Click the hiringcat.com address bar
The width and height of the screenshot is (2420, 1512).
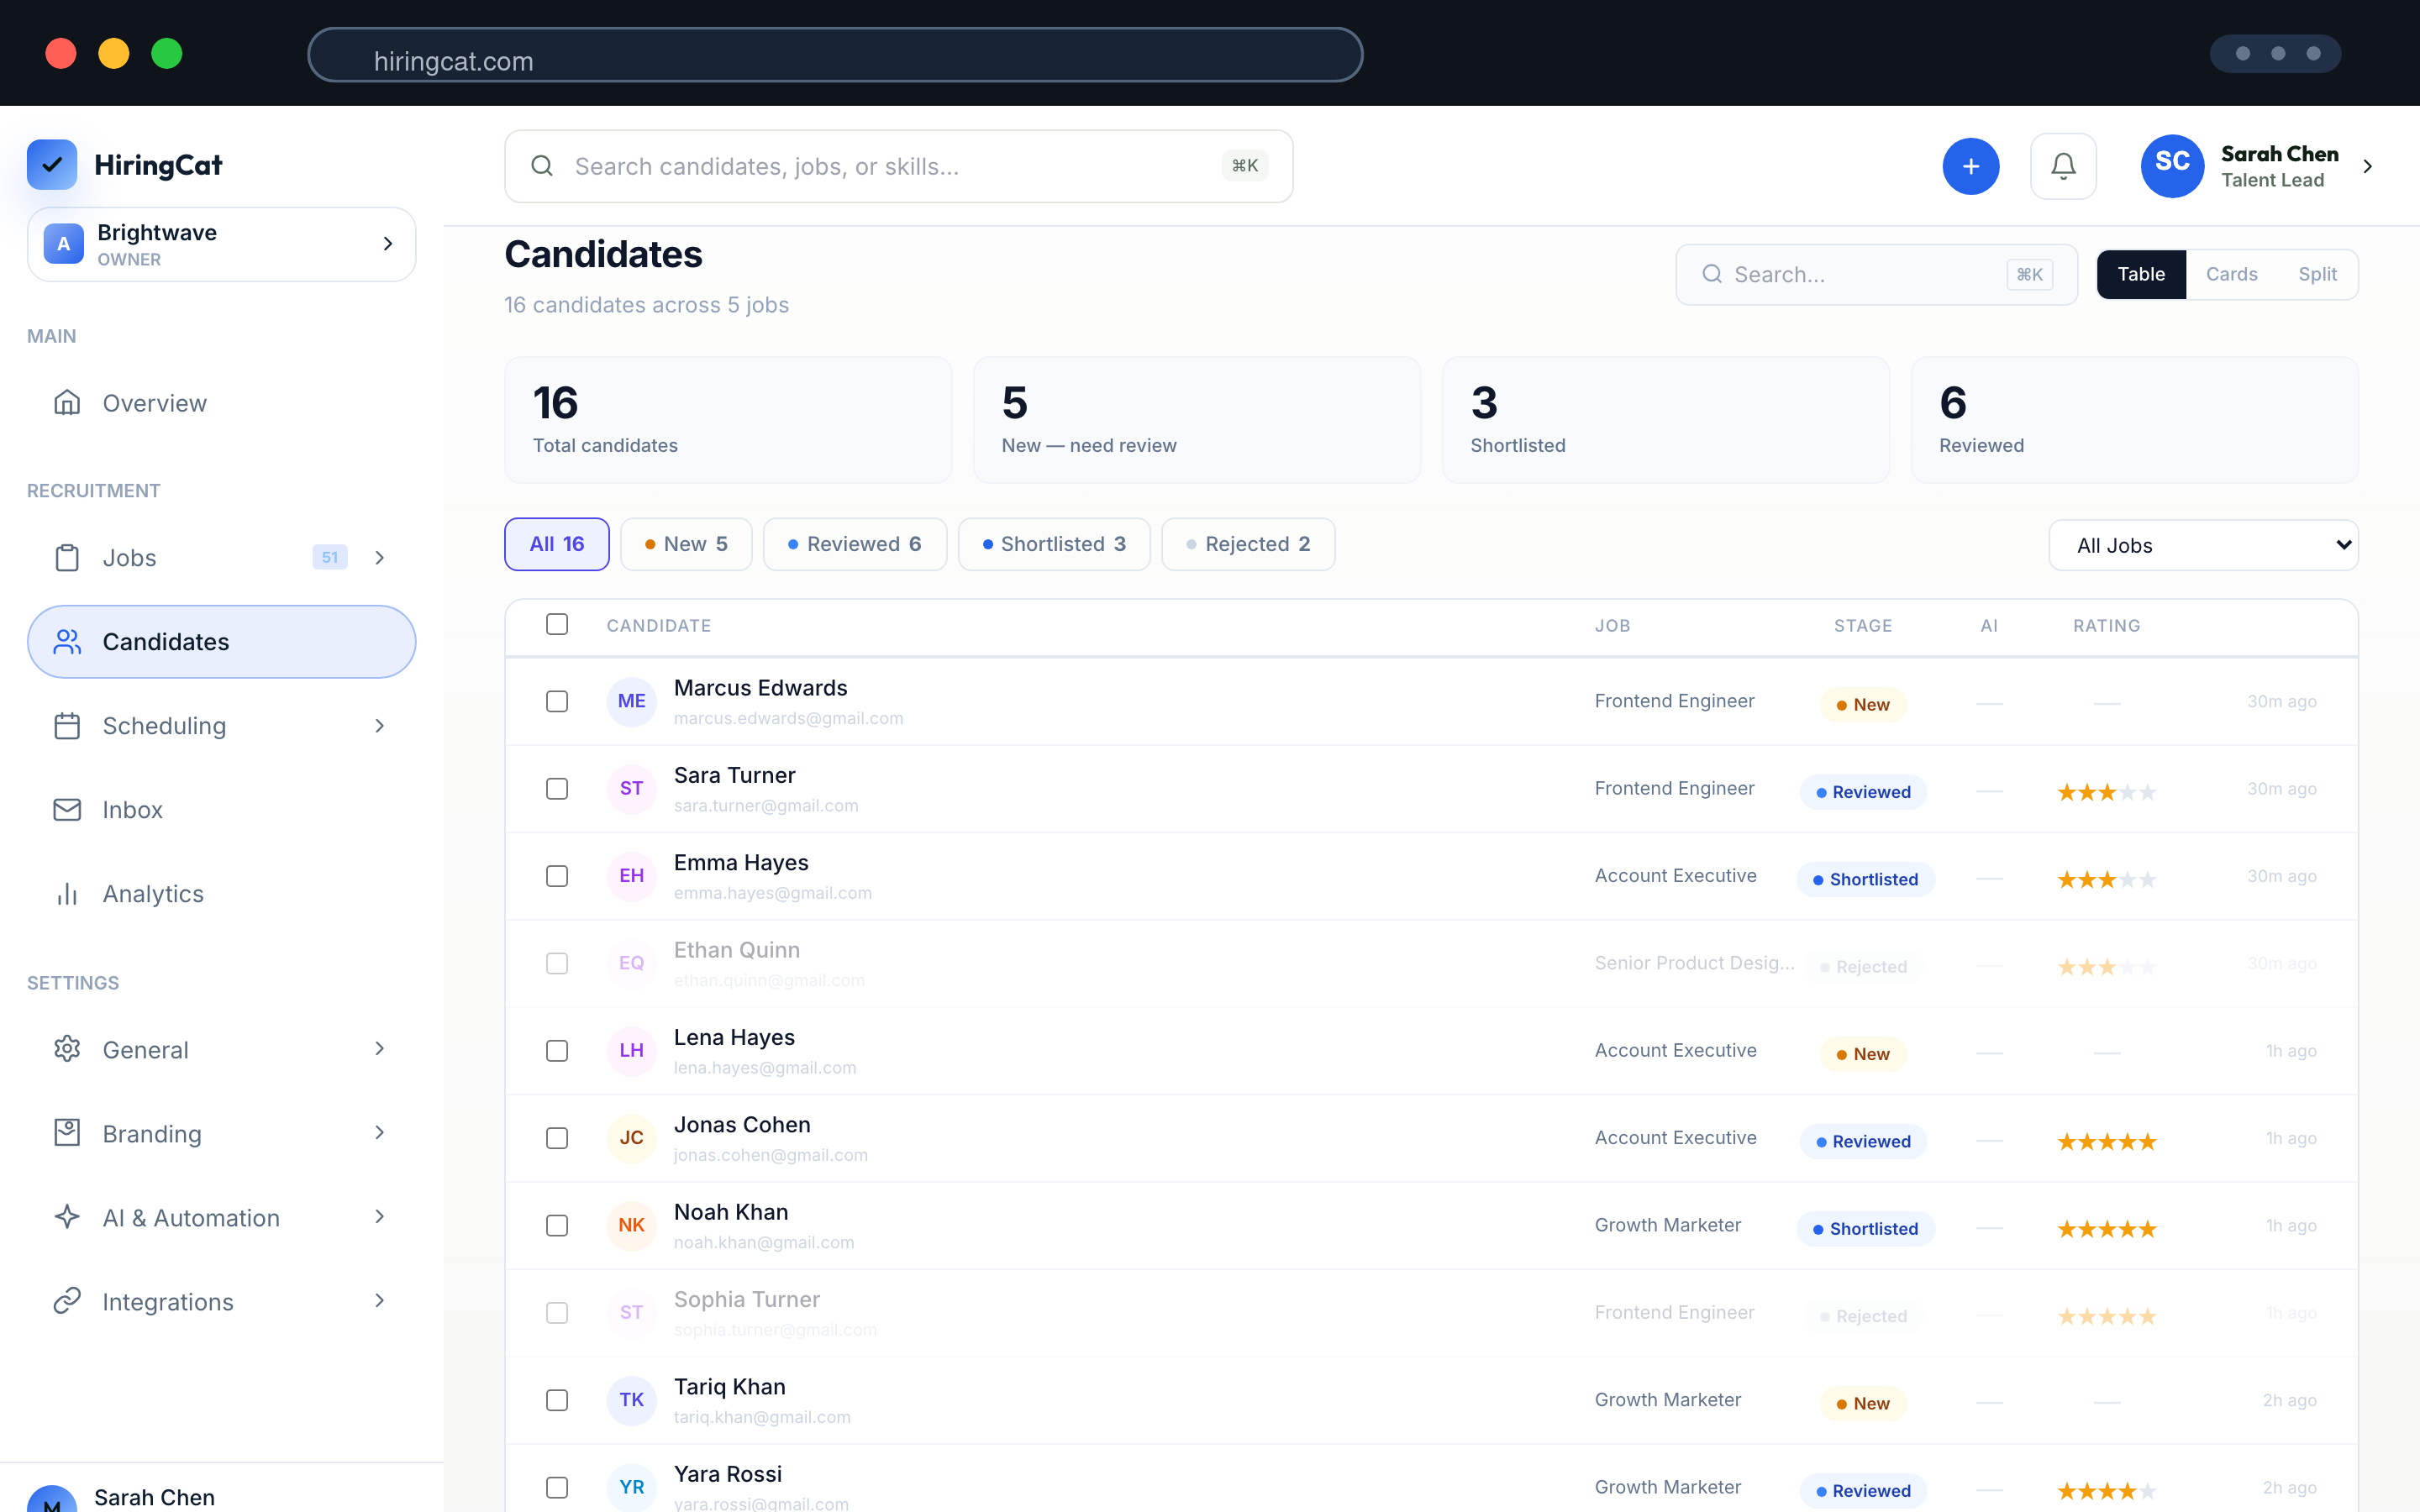click(835, 55)
